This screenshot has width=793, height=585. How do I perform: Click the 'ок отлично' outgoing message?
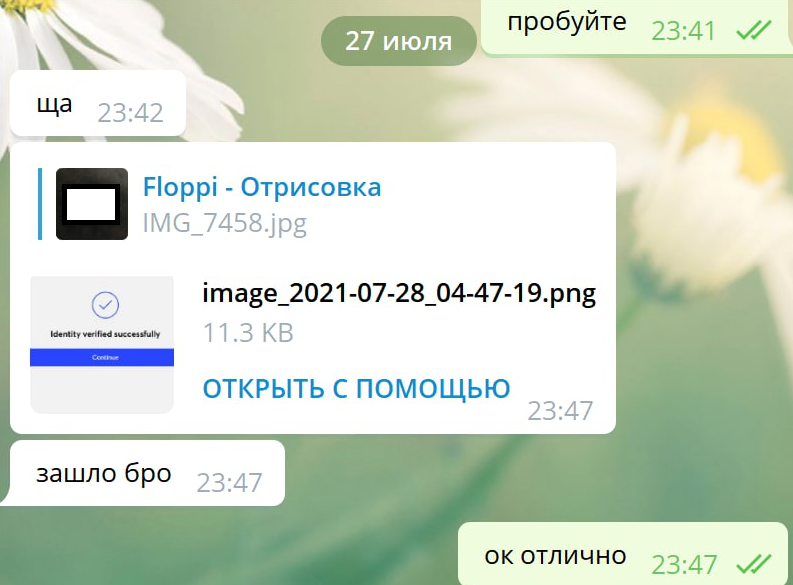coord(623,554)
